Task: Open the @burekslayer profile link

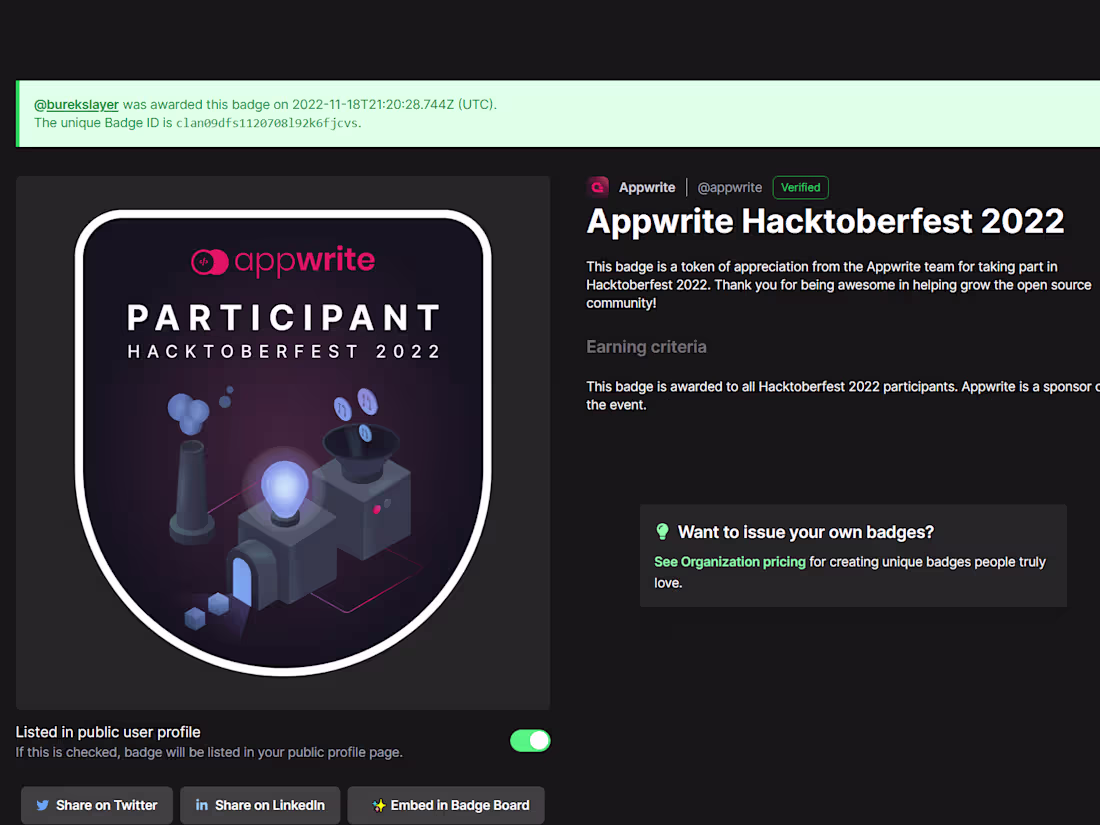Action: click(76, 105)
